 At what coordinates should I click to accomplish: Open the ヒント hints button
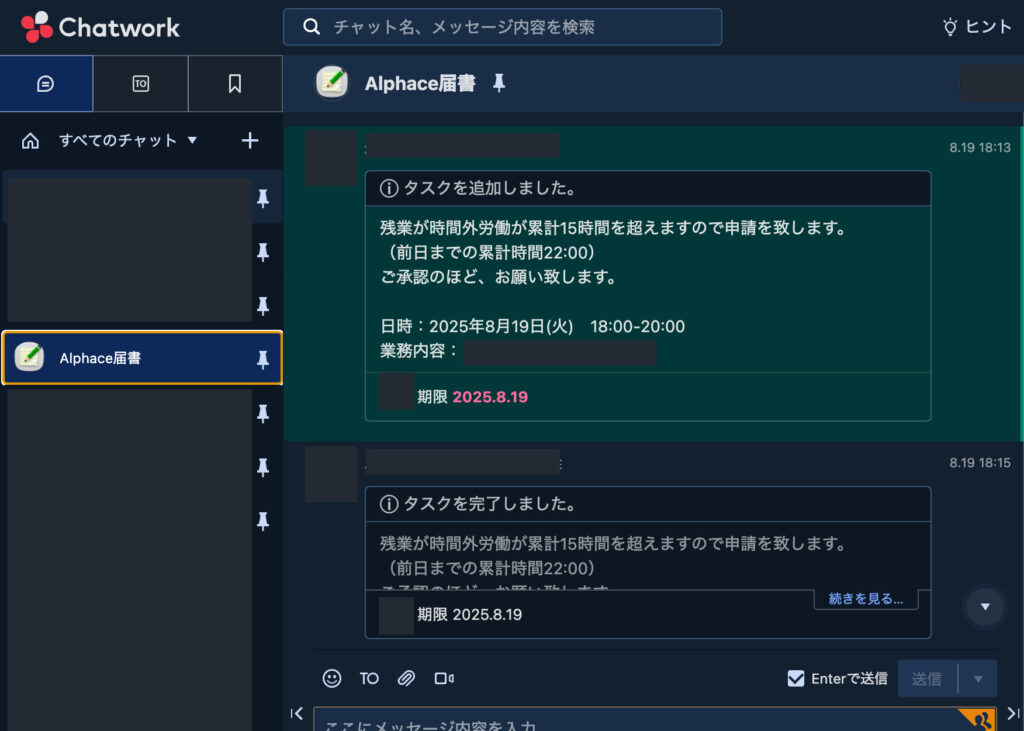(977, 27)
